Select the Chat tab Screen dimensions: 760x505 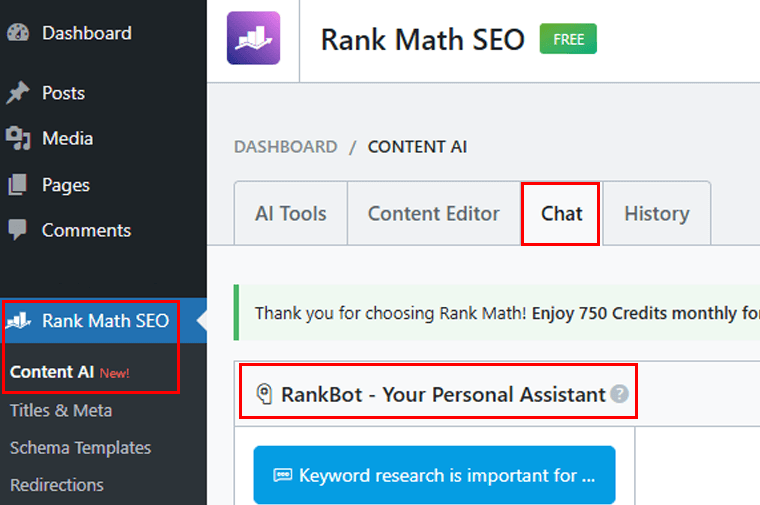click(561, 213)
